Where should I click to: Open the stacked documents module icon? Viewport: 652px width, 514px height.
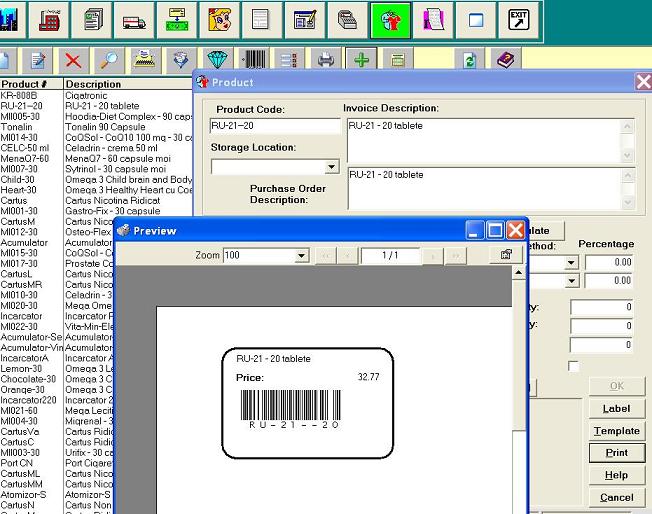[92, 20]
